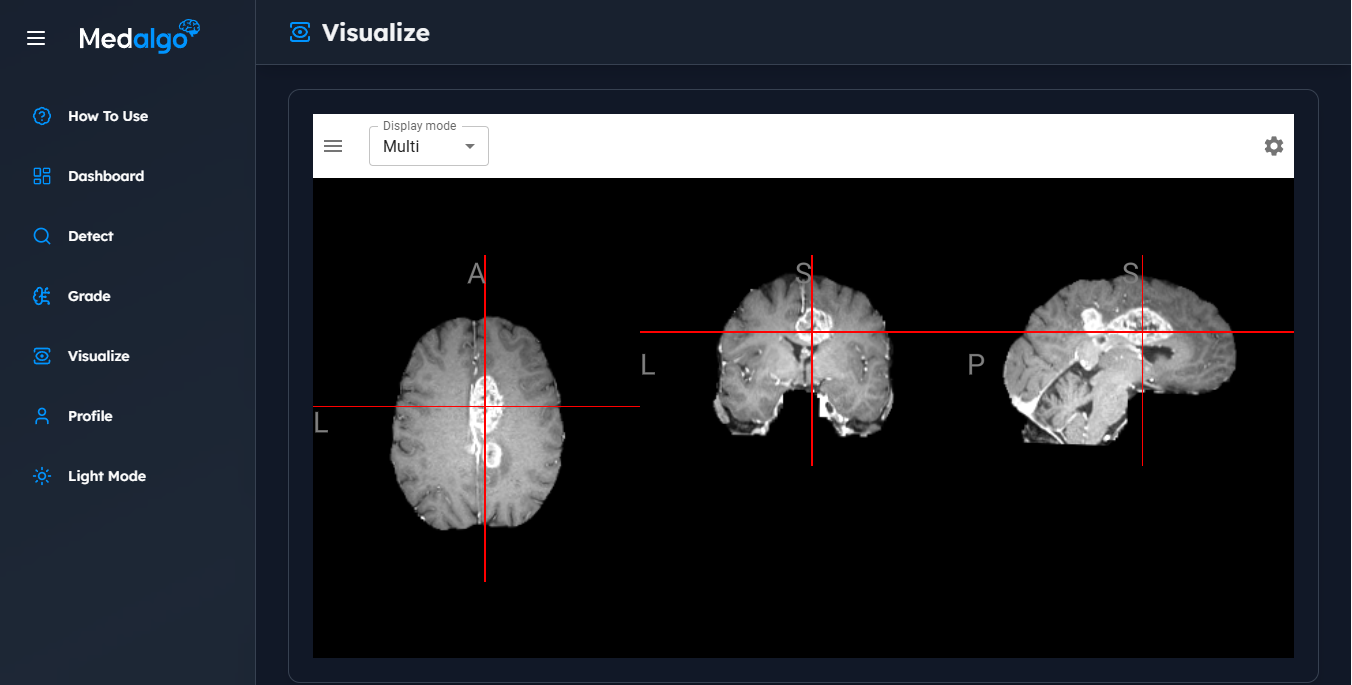This screenshot has height=685, width=1352.
Task: Open the viewer's hamburger menu
Action: [333, 146]
